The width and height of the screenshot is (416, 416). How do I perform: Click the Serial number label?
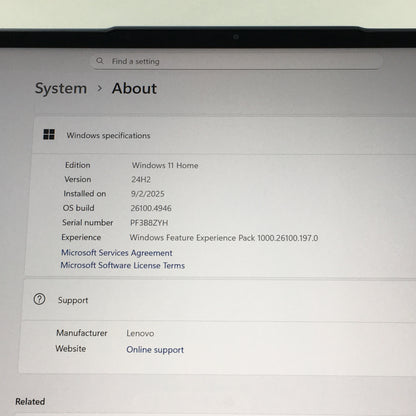(88, 222)
